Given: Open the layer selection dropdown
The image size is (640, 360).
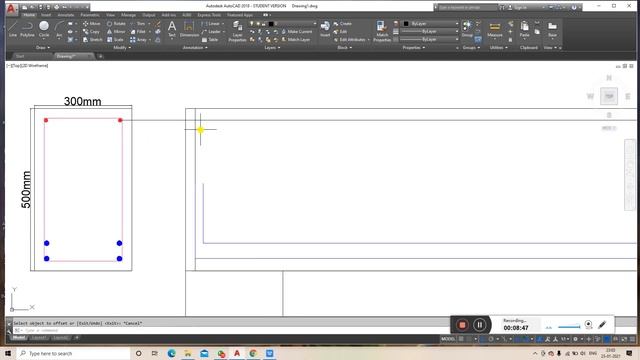Looking at the screenshot, I should (282, 24).
